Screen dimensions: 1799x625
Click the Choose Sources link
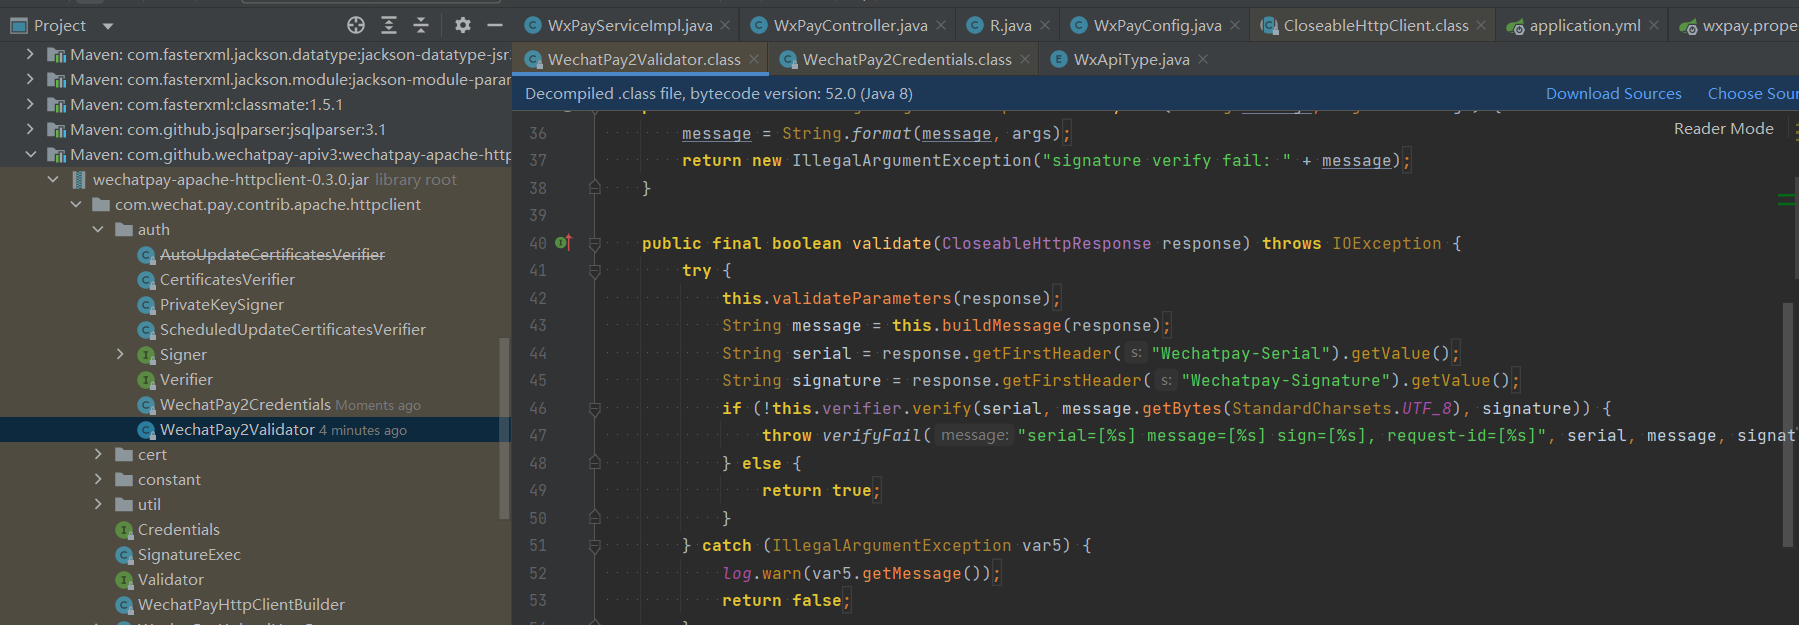click(x=1752, y=94)
